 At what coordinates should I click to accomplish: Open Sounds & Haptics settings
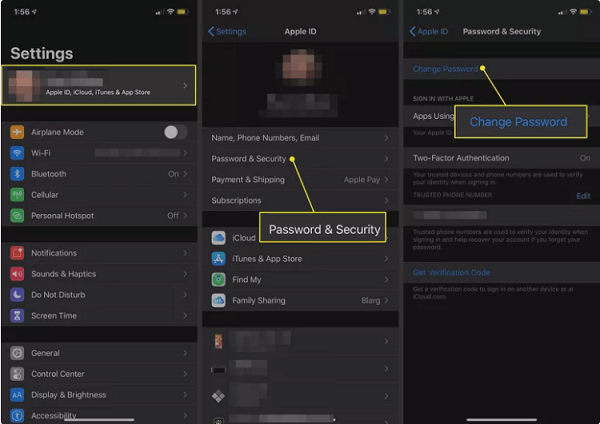click(x=99, y=274)
